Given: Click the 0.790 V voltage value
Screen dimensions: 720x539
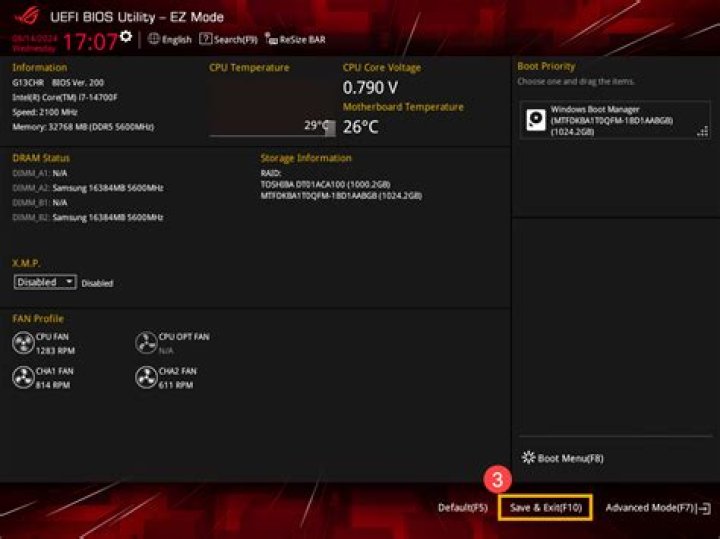Looking at the screenshot, I should pos(370,88).
